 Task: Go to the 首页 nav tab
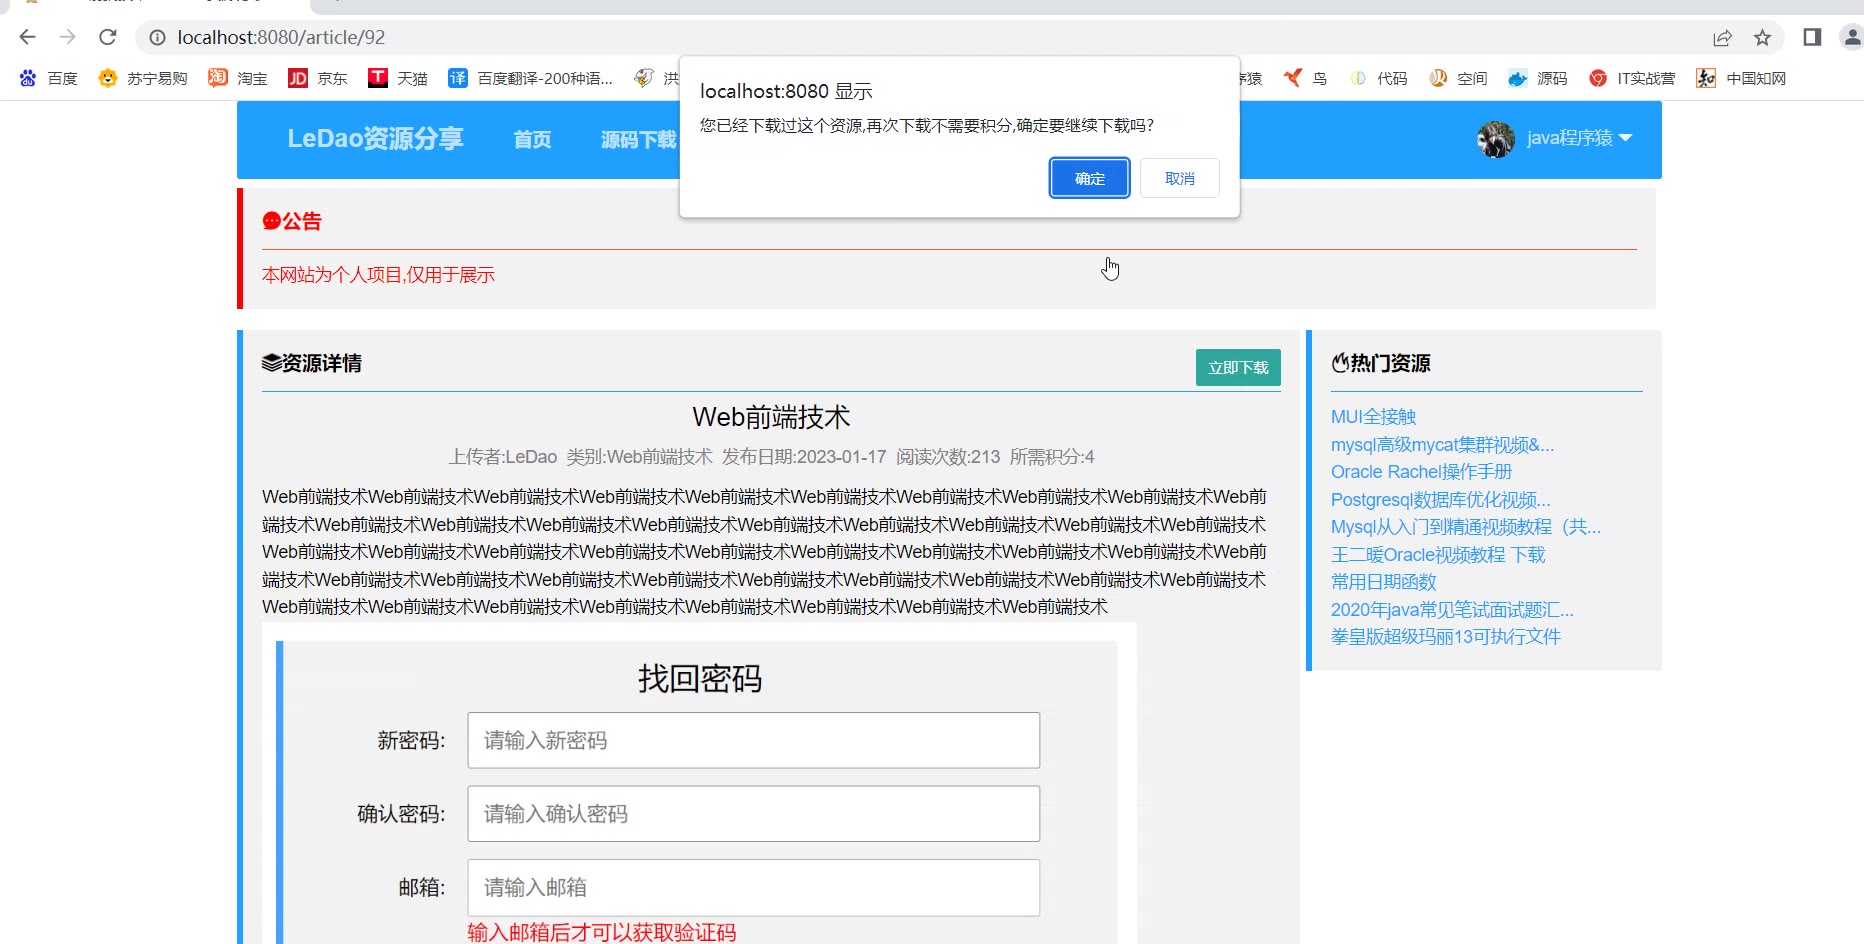(532, 139)
